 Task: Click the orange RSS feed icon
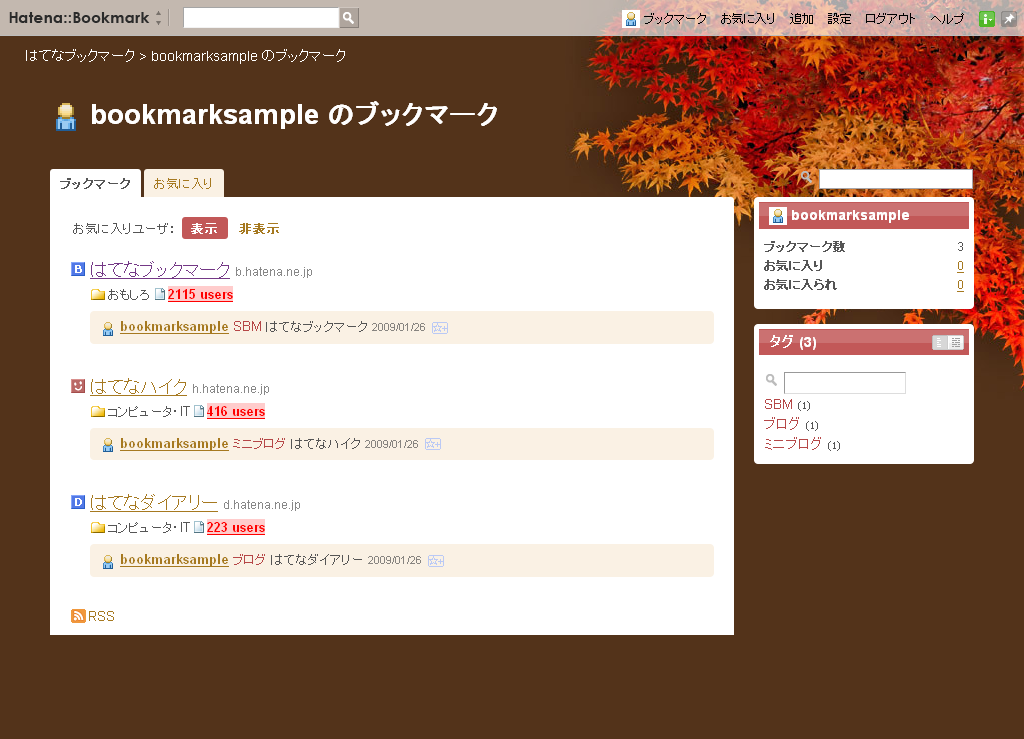pos(78,616)
